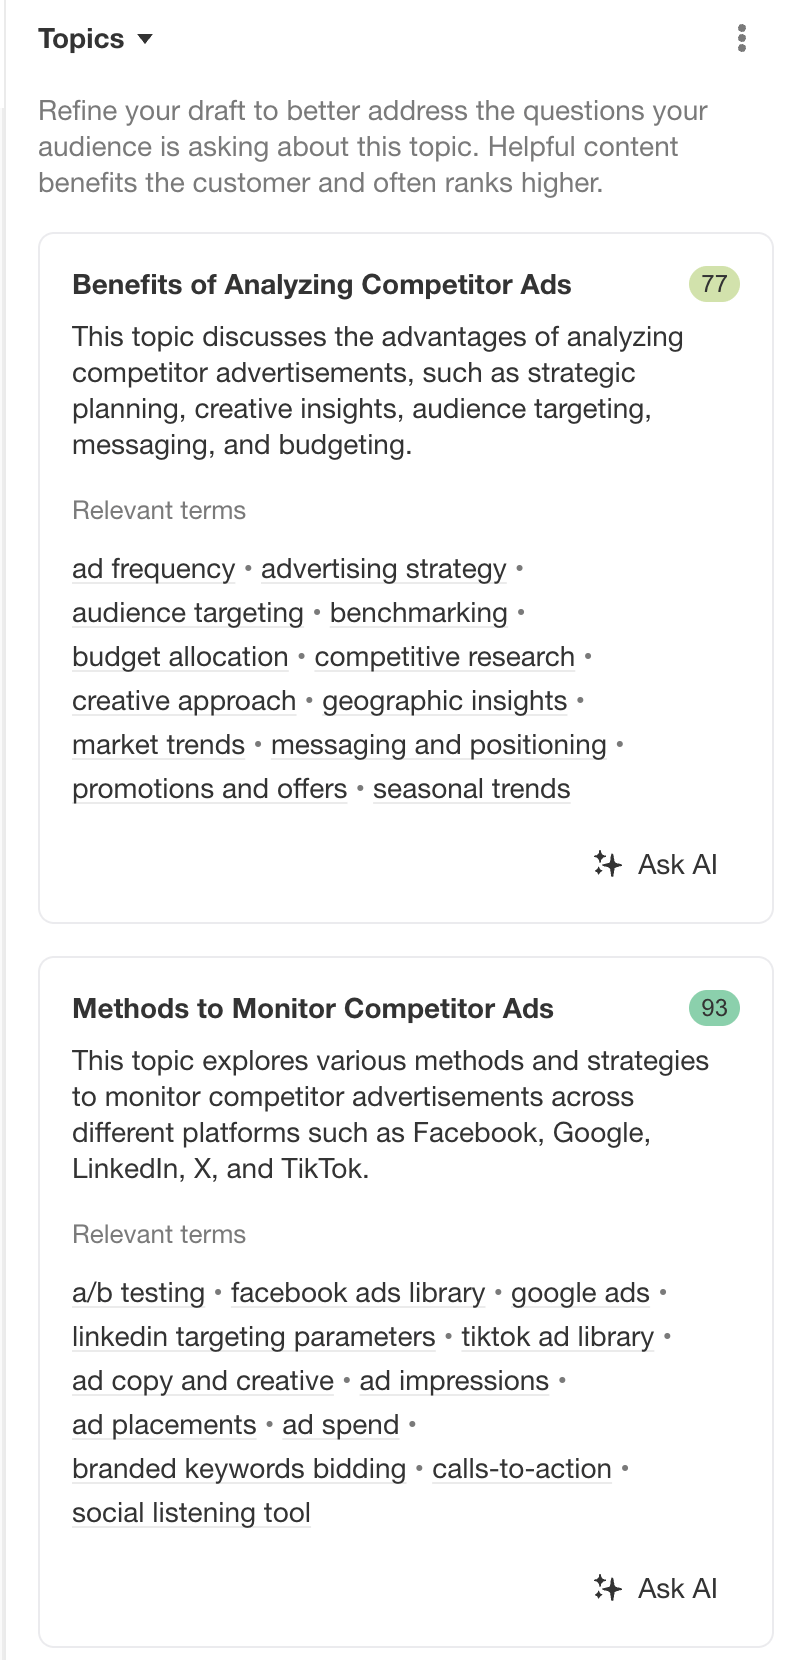Click the 'audience targeting' term

(187, 613)
